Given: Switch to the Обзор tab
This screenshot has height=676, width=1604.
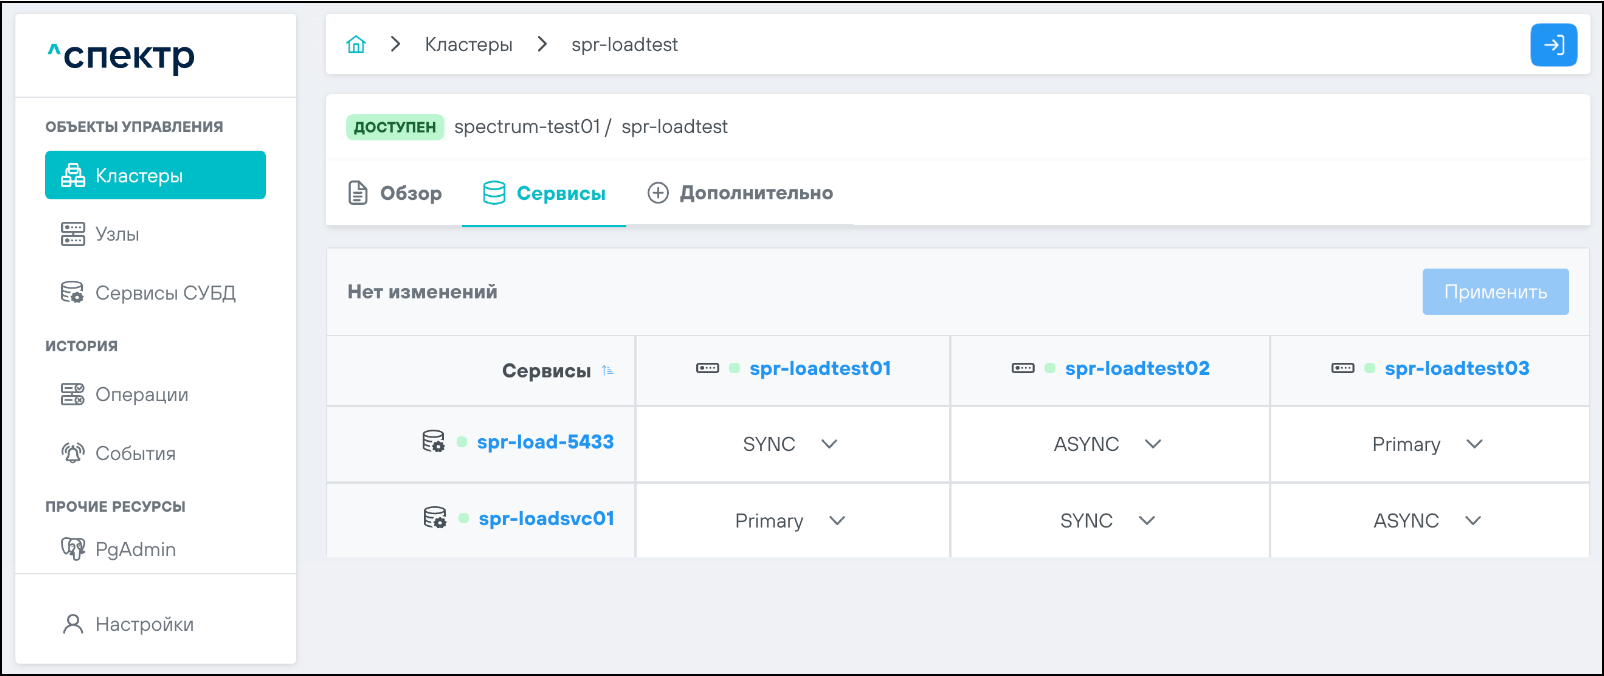Looking at the screenshot, I should (395, 193).
